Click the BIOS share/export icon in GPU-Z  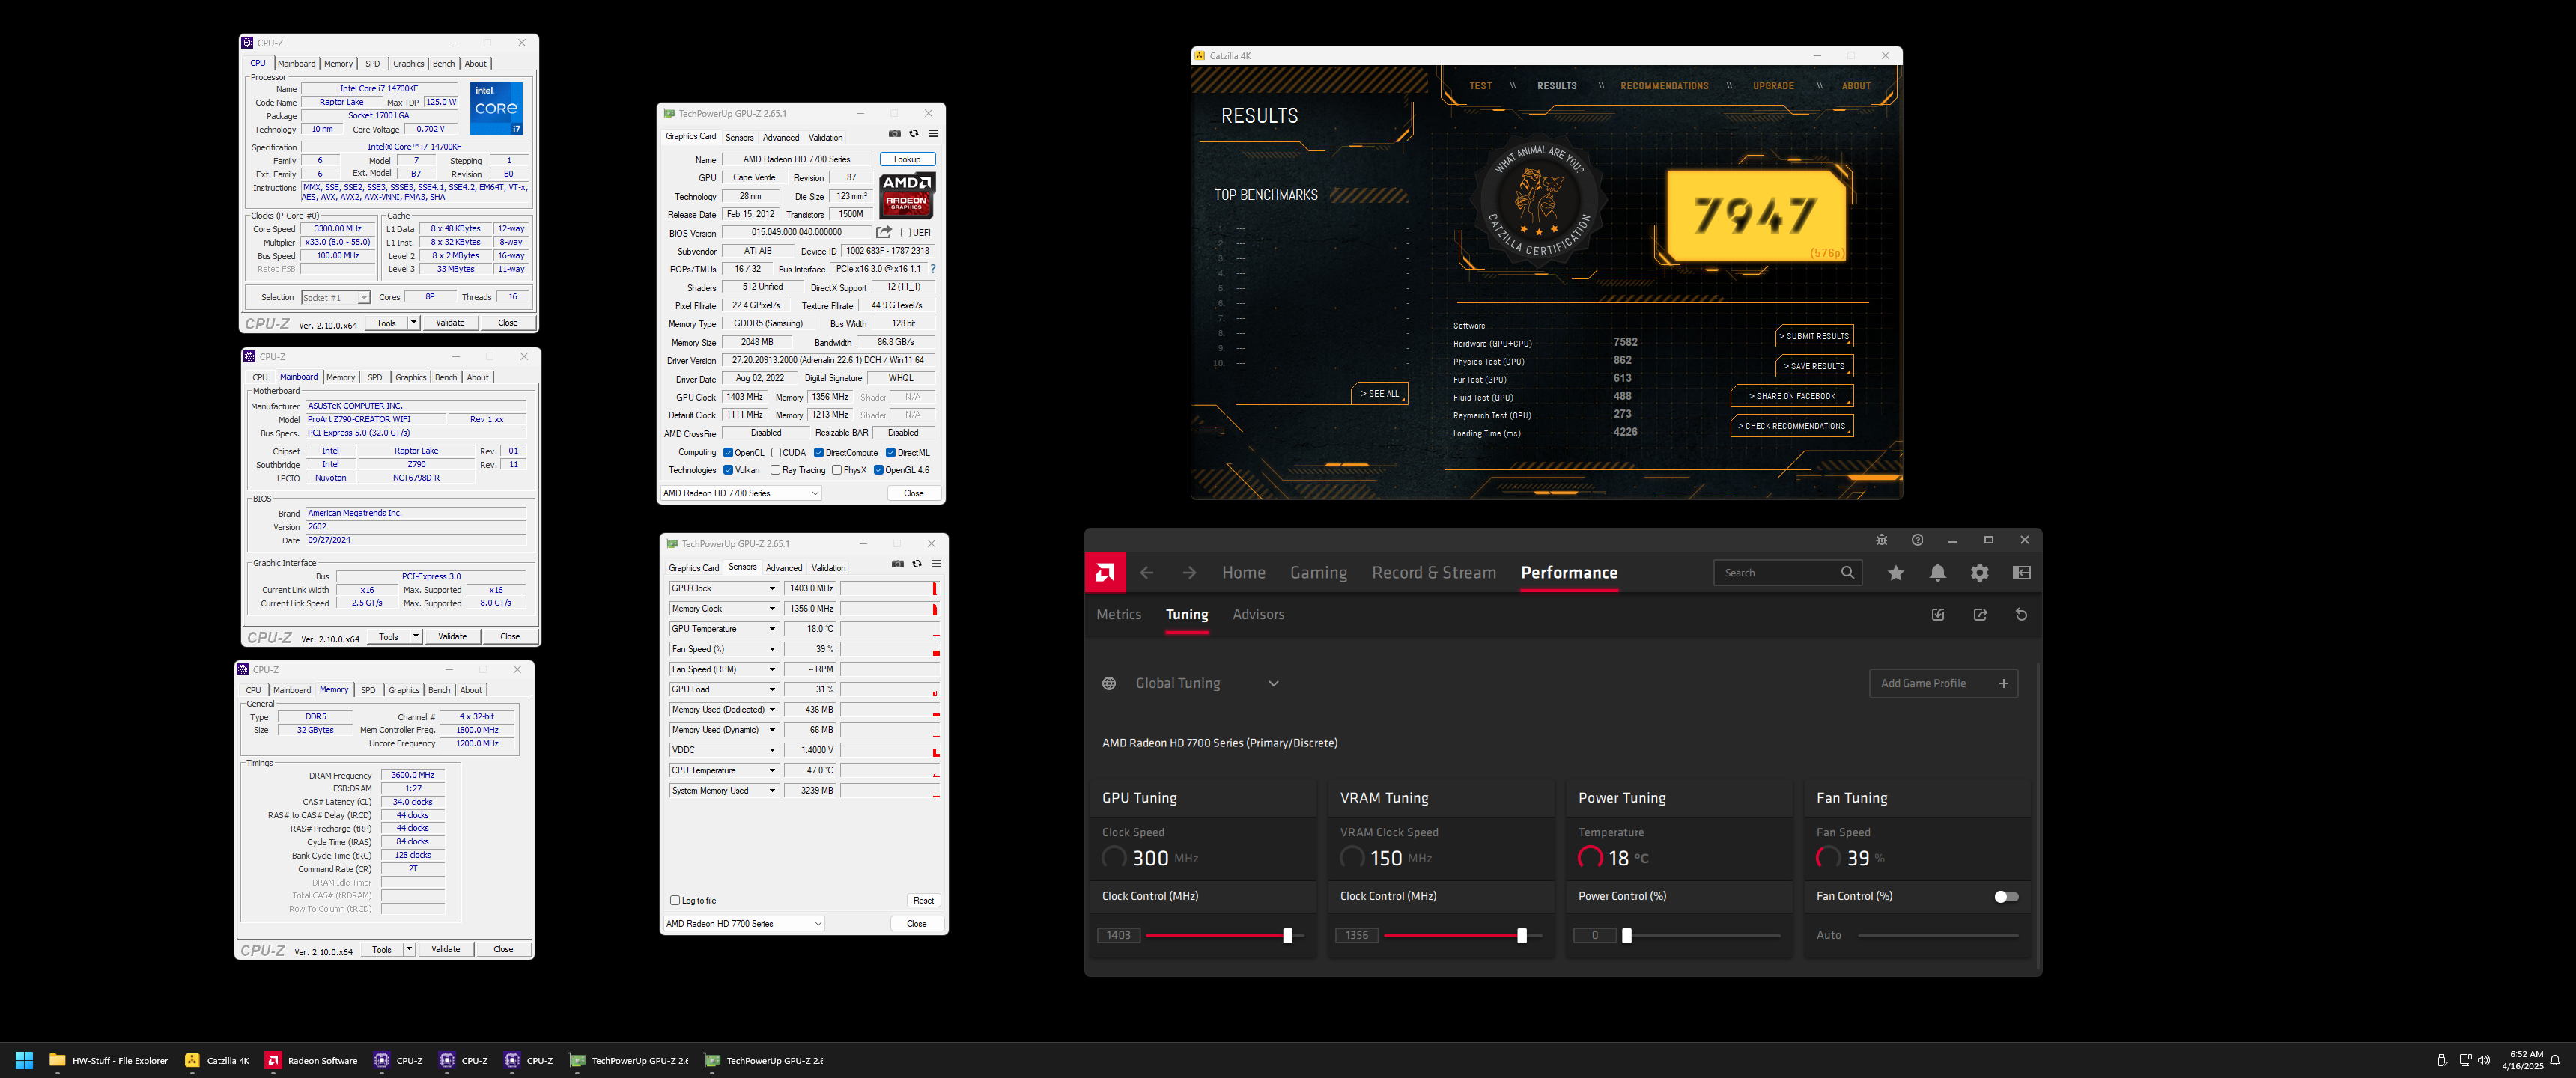point(884,232)
